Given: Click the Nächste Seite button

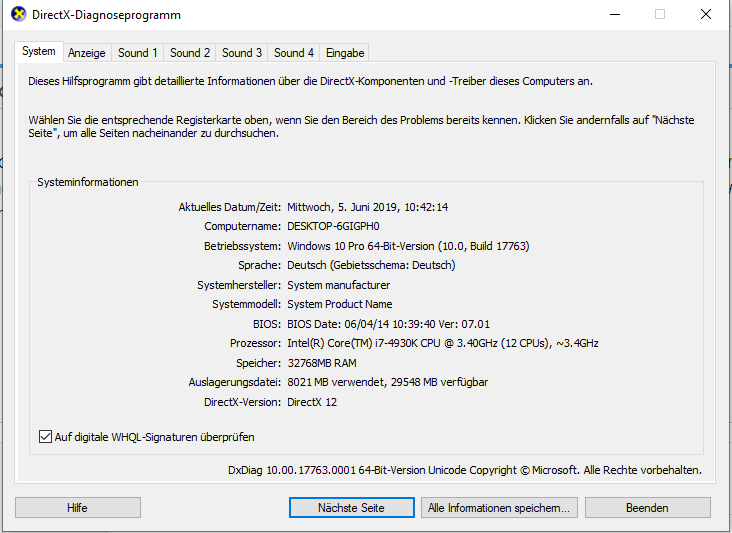Looking at the screenshot, I should click(351, 508).
